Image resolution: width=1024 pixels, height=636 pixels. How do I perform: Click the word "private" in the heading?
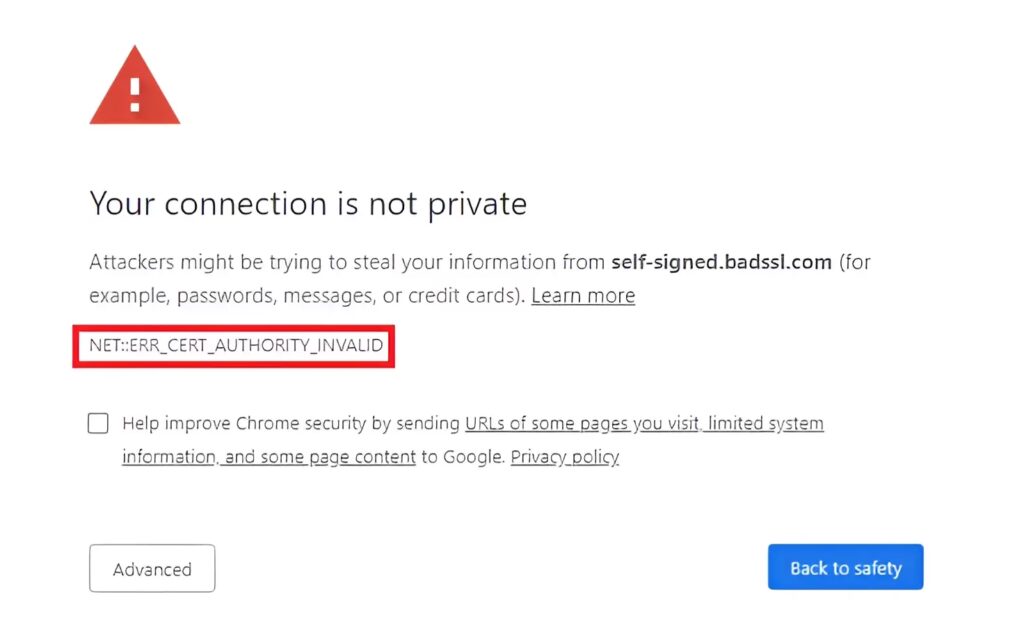click(x=476, y=205)
